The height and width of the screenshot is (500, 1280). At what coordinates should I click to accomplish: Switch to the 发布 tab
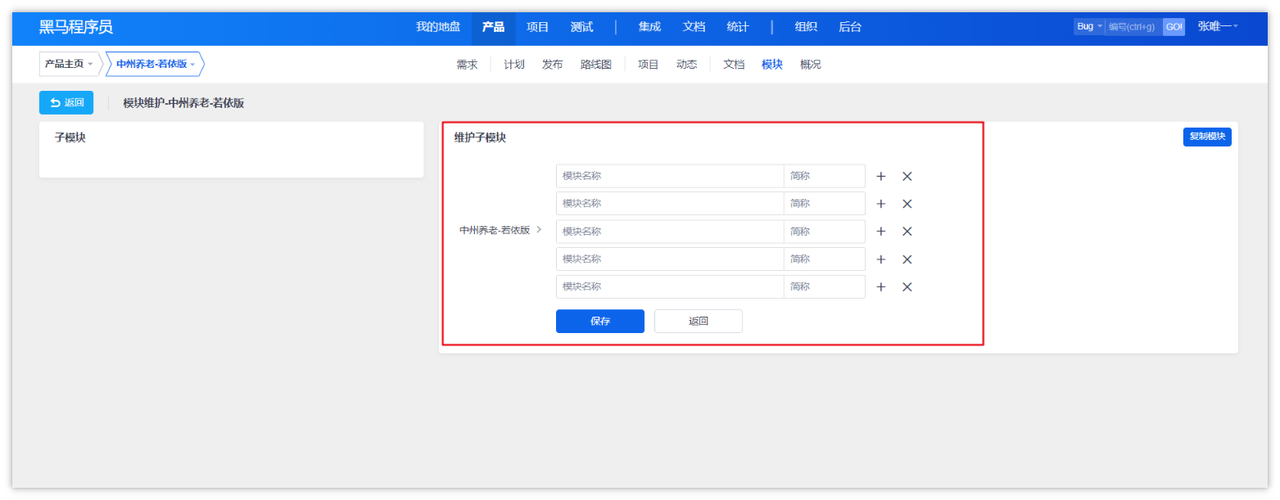552,64
